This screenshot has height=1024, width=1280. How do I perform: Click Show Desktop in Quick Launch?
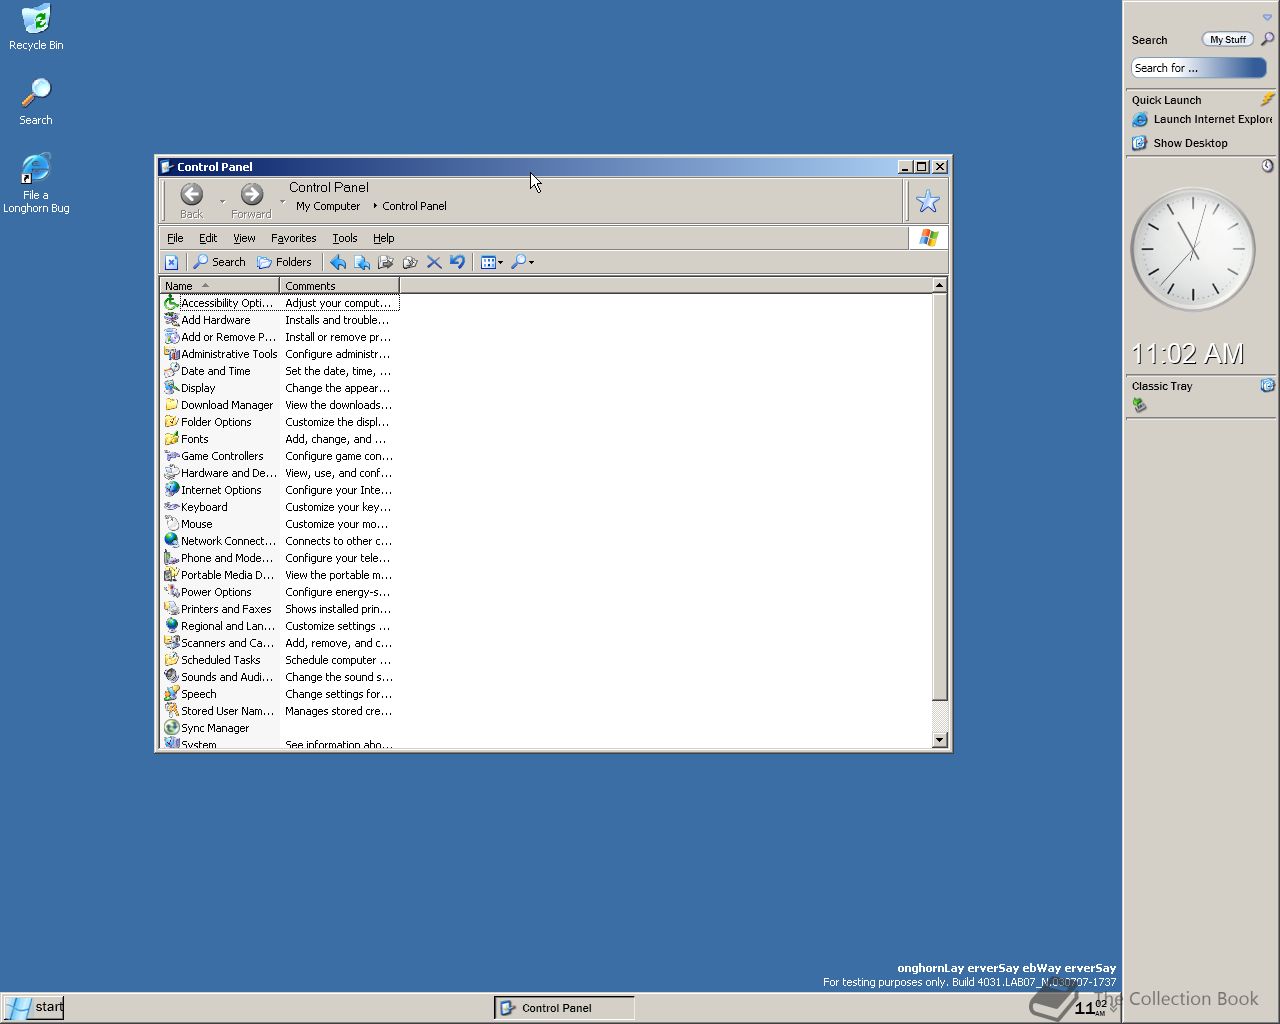point(1180,143)
